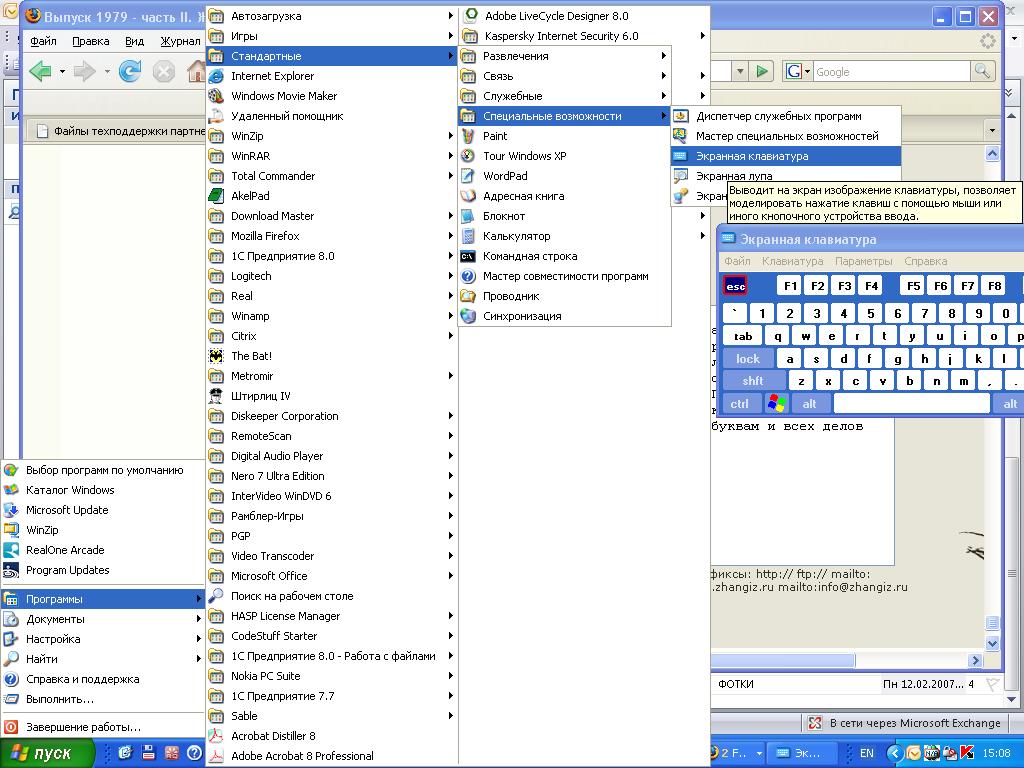1024x768 pixels.
Task: Open Штирлиц IV from Programs menu
Action: tap(331, 396)
